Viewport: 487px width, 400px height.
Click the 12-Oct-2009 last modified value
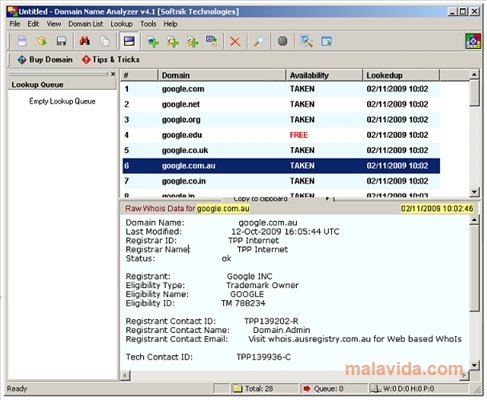coord(285,232)
